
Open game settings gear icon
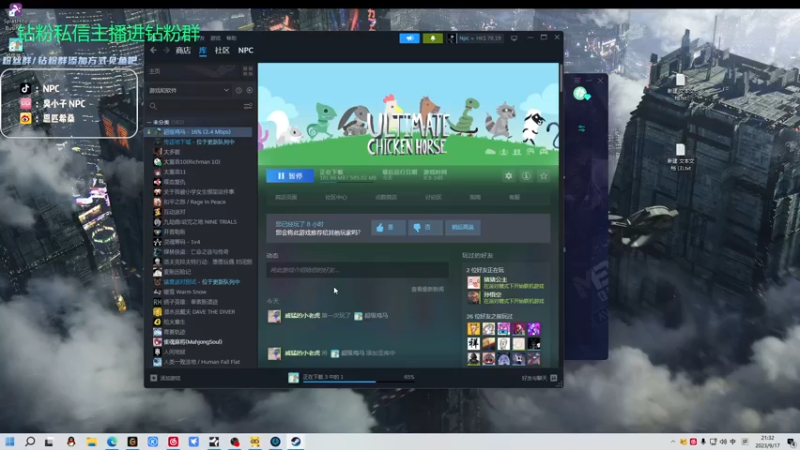509,176
